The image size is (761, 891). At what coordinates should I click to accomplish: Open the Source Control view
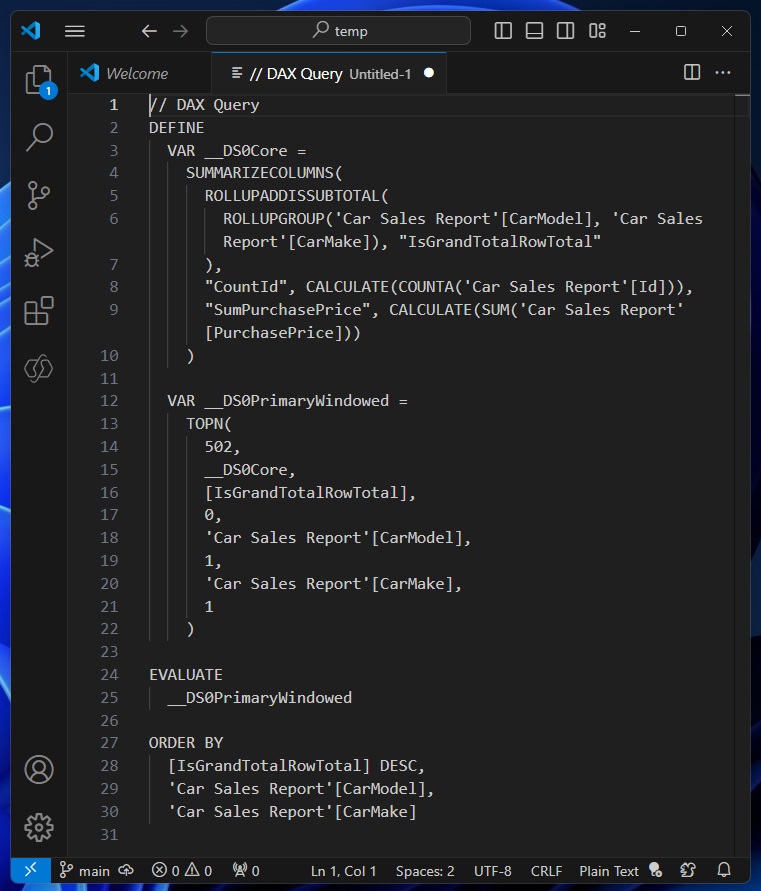coord(39,195)
